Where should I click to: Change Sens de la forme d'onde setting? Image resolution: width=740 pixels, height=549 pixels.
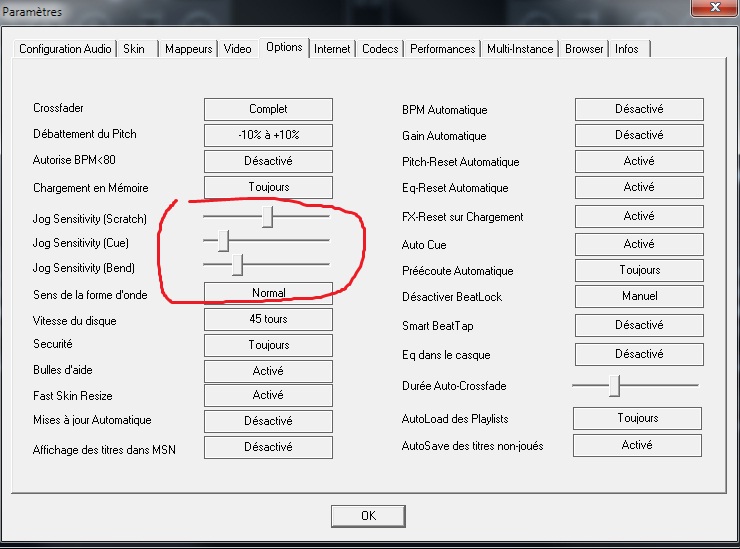[x=268, y=293]
